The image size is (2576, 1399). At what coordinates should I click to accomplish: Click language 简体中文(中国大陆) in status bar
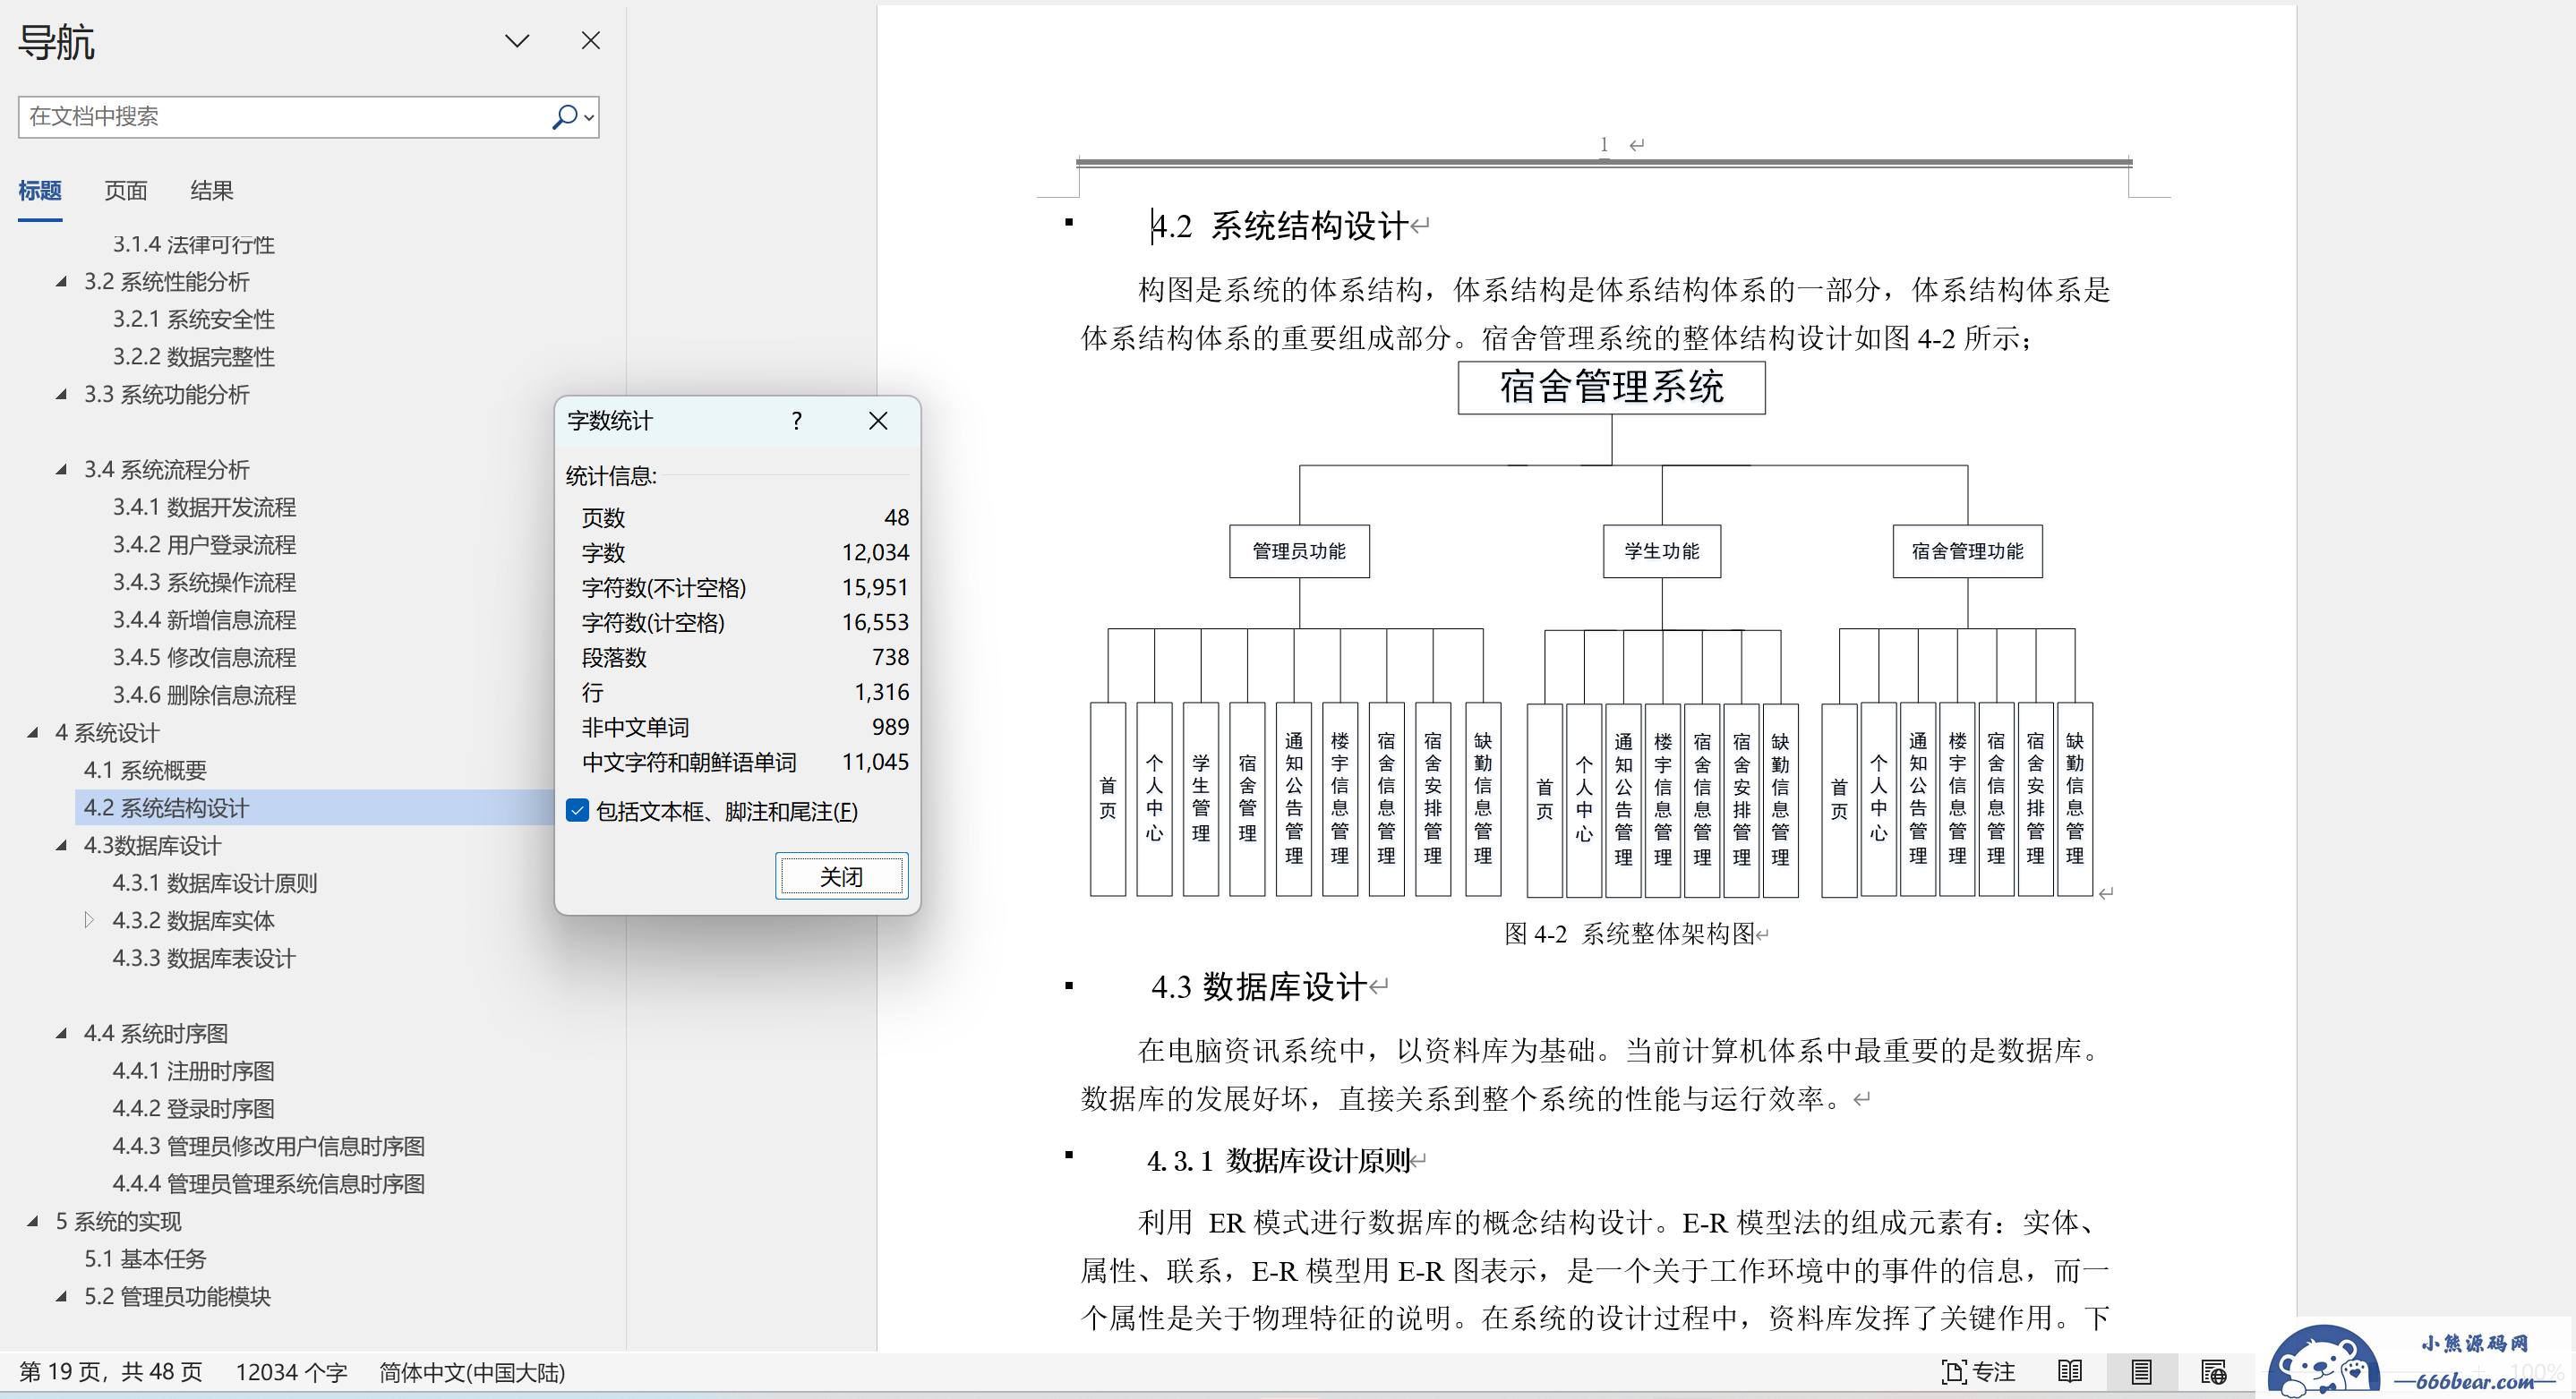472,1372
